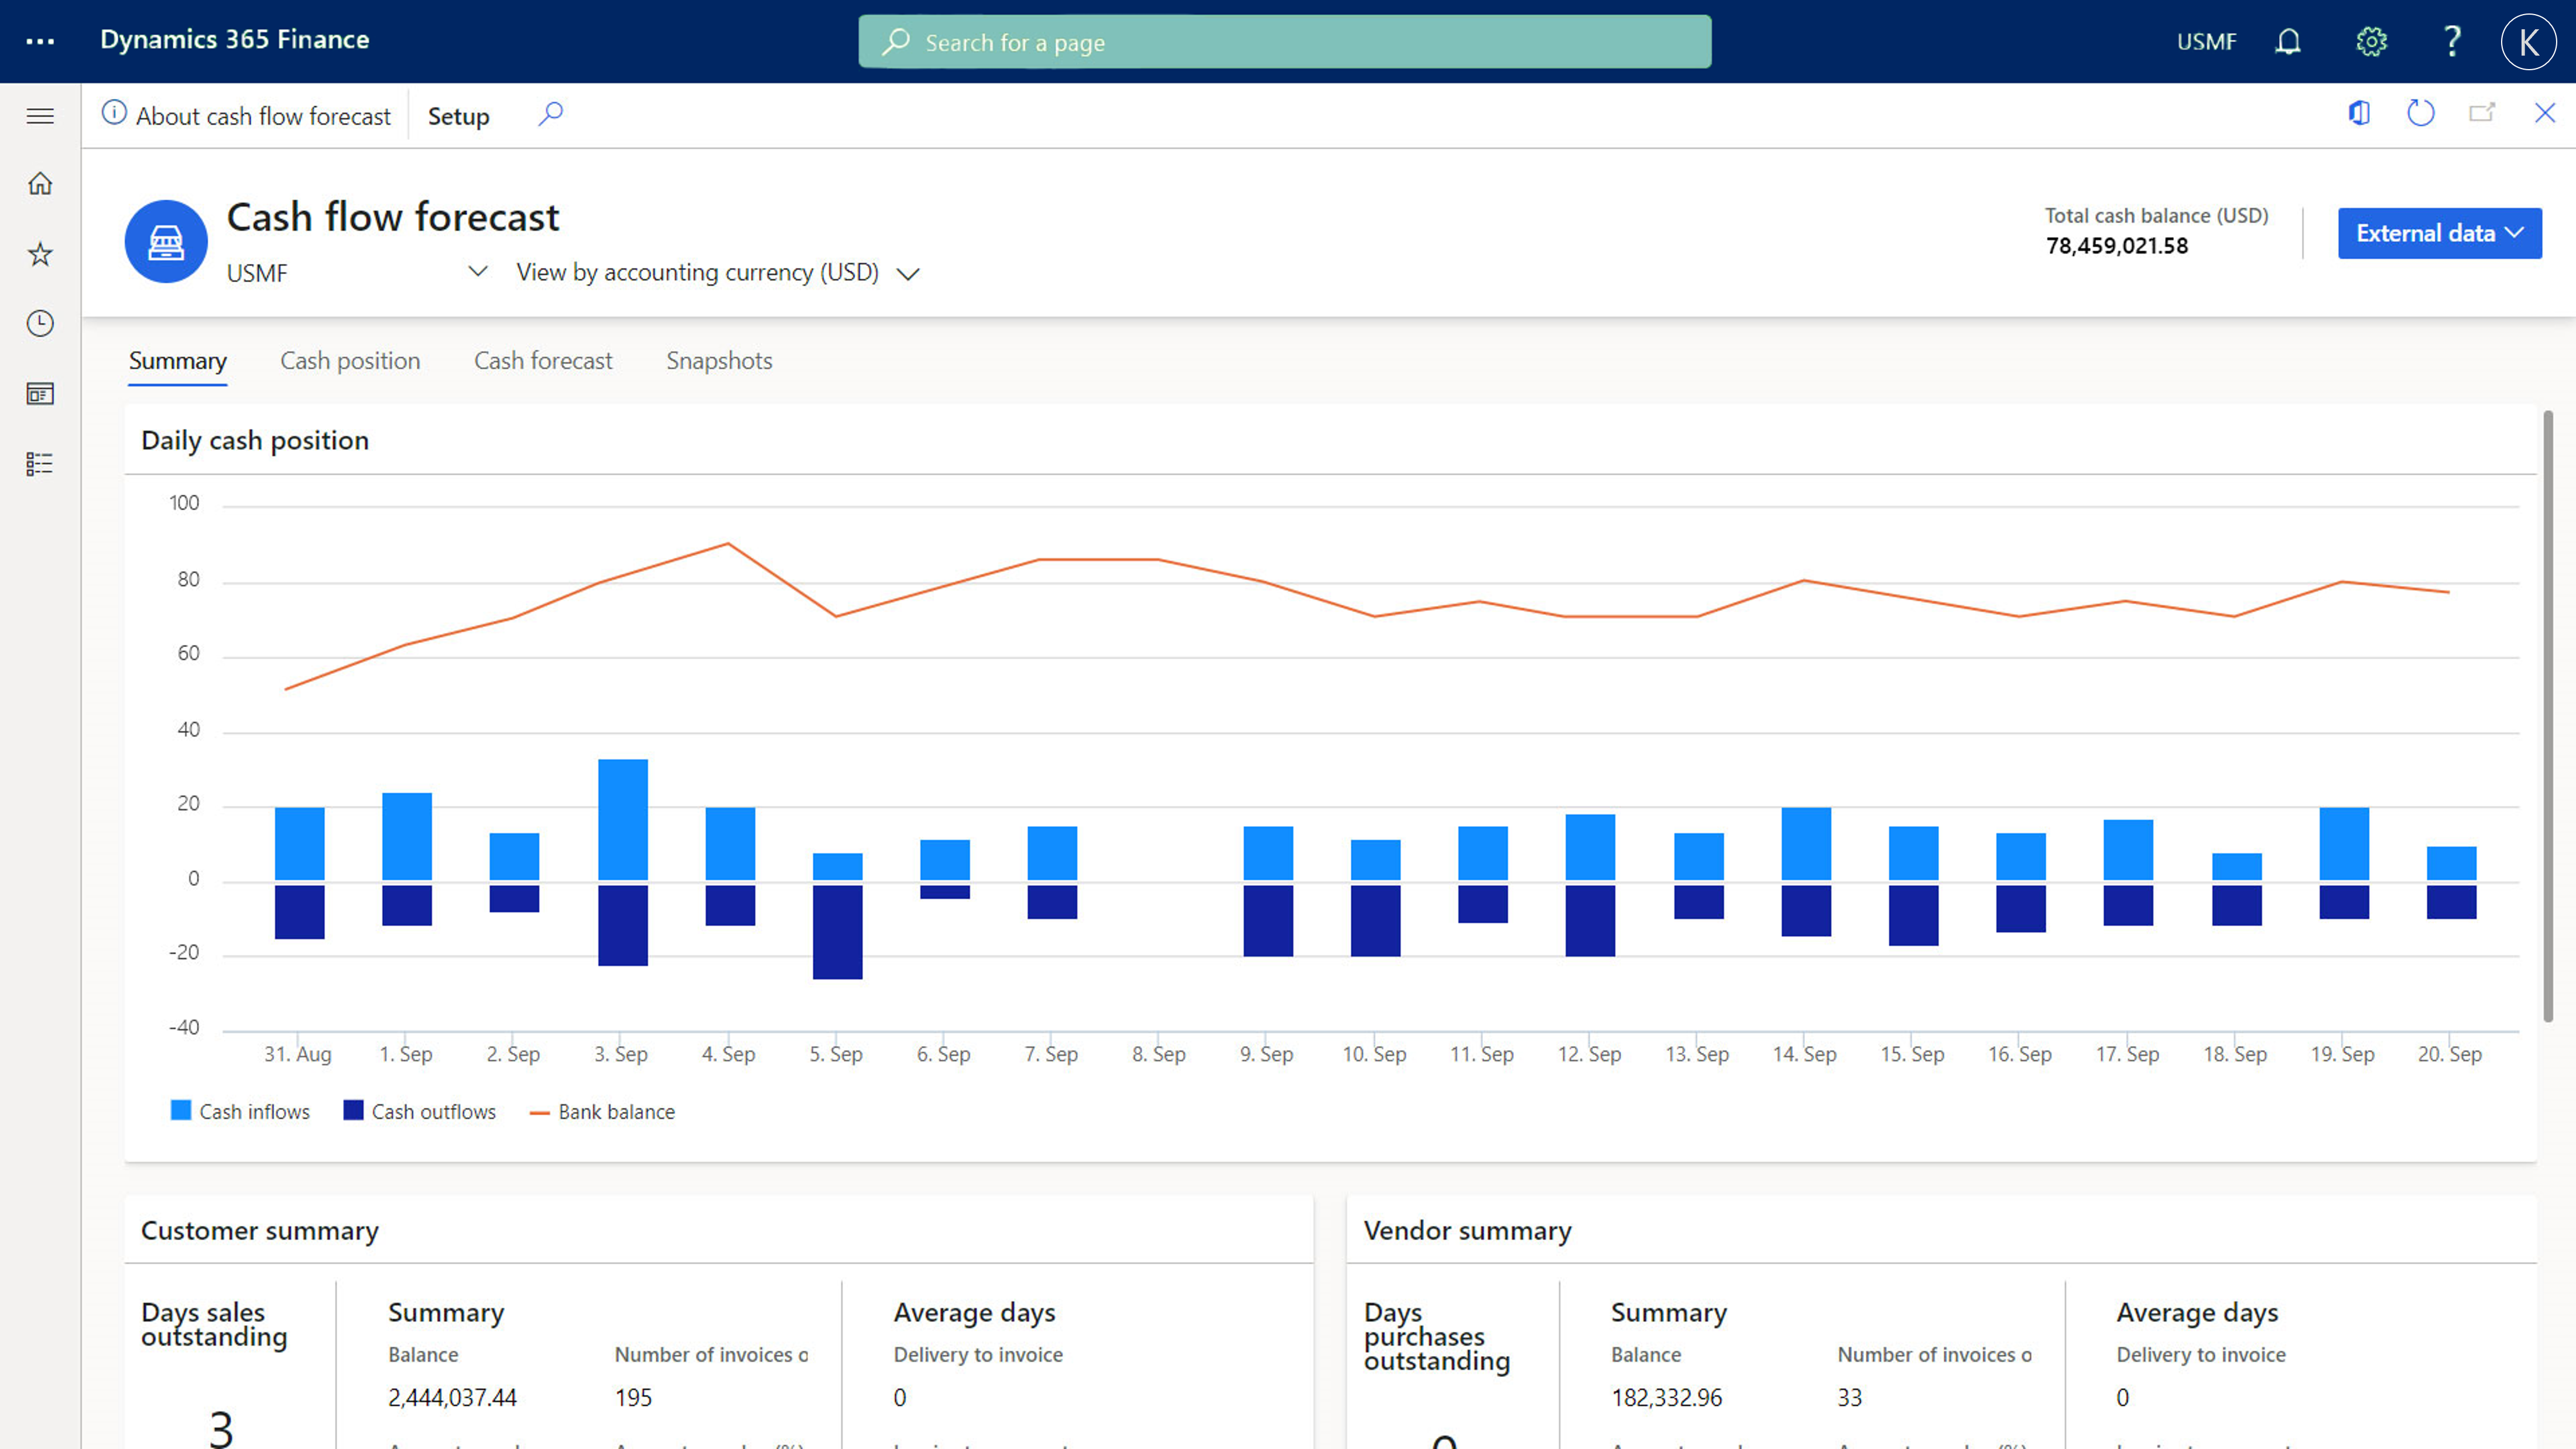Click the 3. Sep cash inflows bar
Viewport: 2576px width, 1449px height.
623,820
